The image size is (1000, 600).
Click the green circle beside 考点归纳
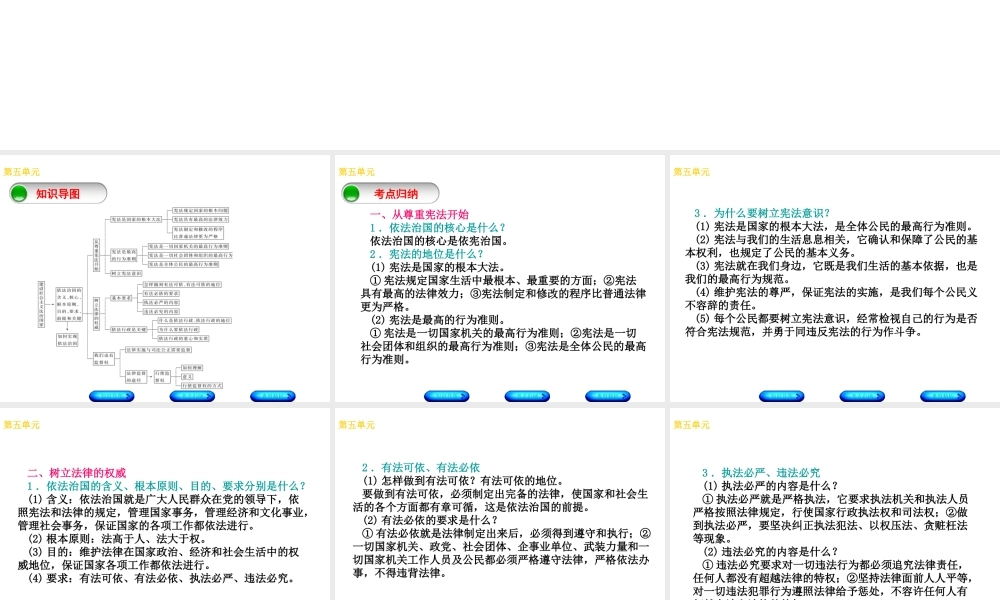[351, 193]
